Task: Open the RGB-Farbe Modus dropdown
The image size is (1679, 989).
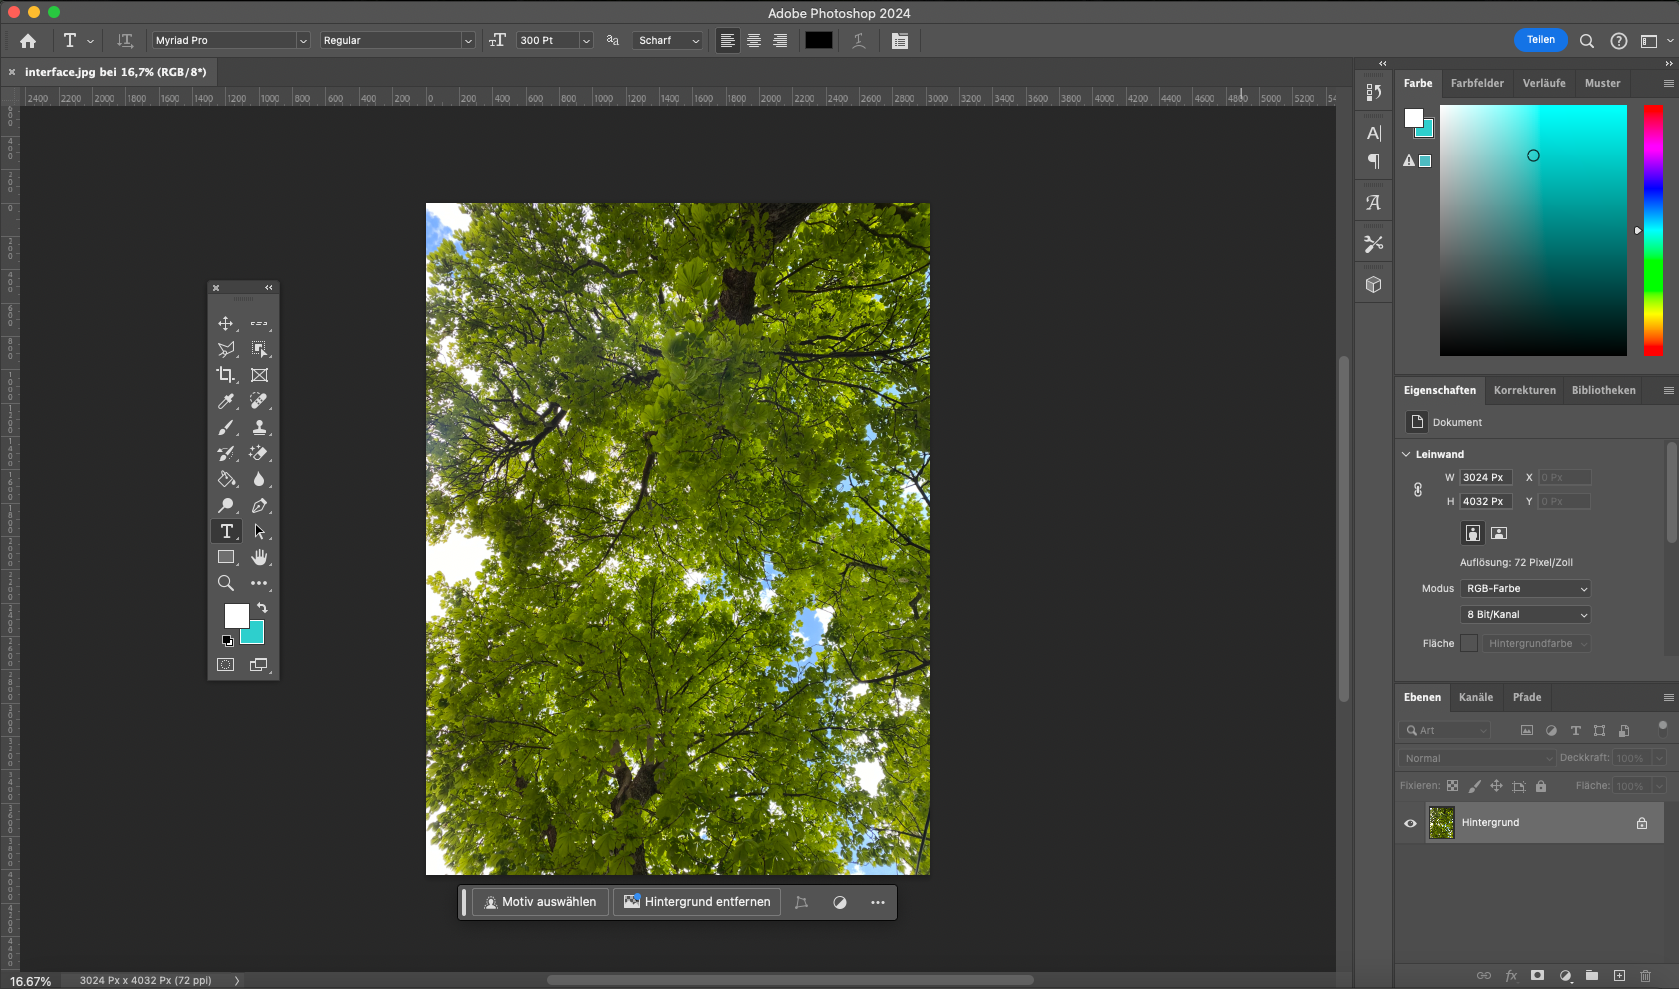Action: pos(1526,589)
